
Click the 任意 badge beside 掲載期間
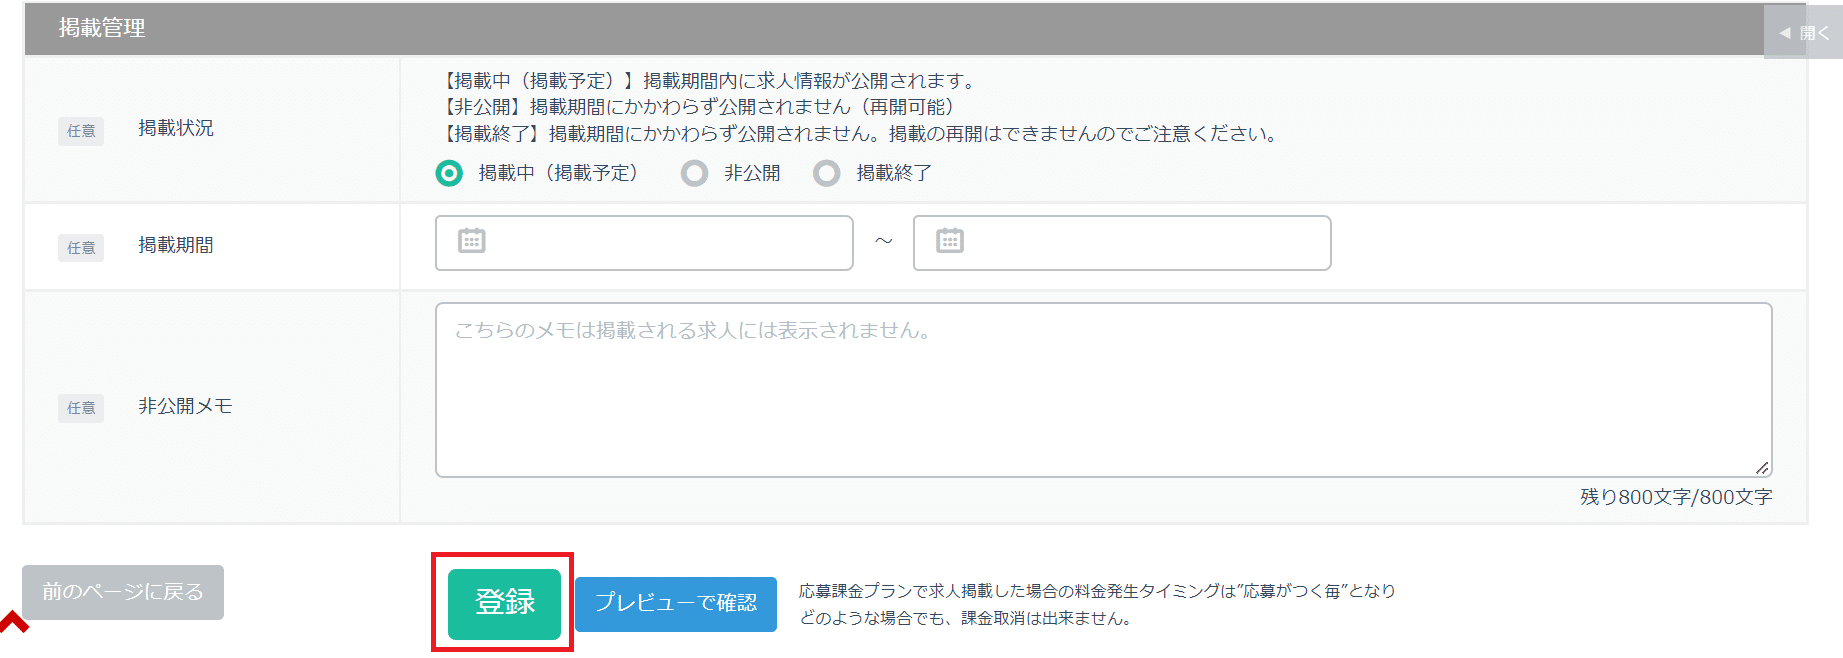(81, 248)
